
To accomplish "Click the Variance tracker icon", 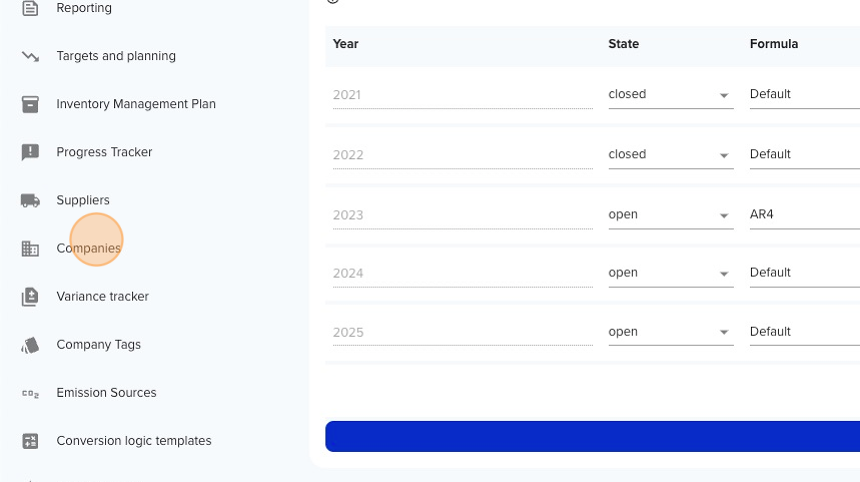I will [30, 297].
